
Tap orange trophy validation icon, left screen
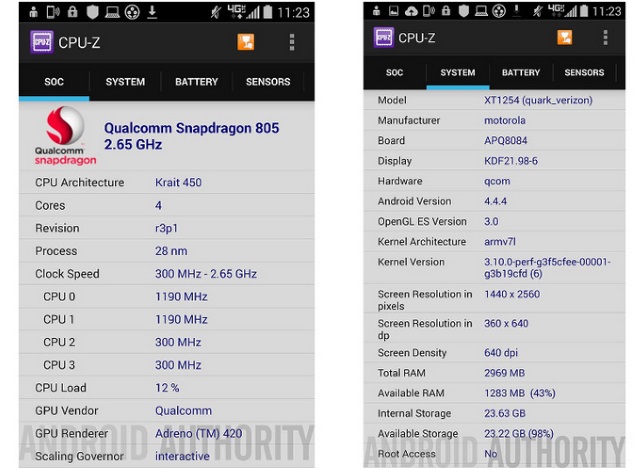(x=245, y=42)
